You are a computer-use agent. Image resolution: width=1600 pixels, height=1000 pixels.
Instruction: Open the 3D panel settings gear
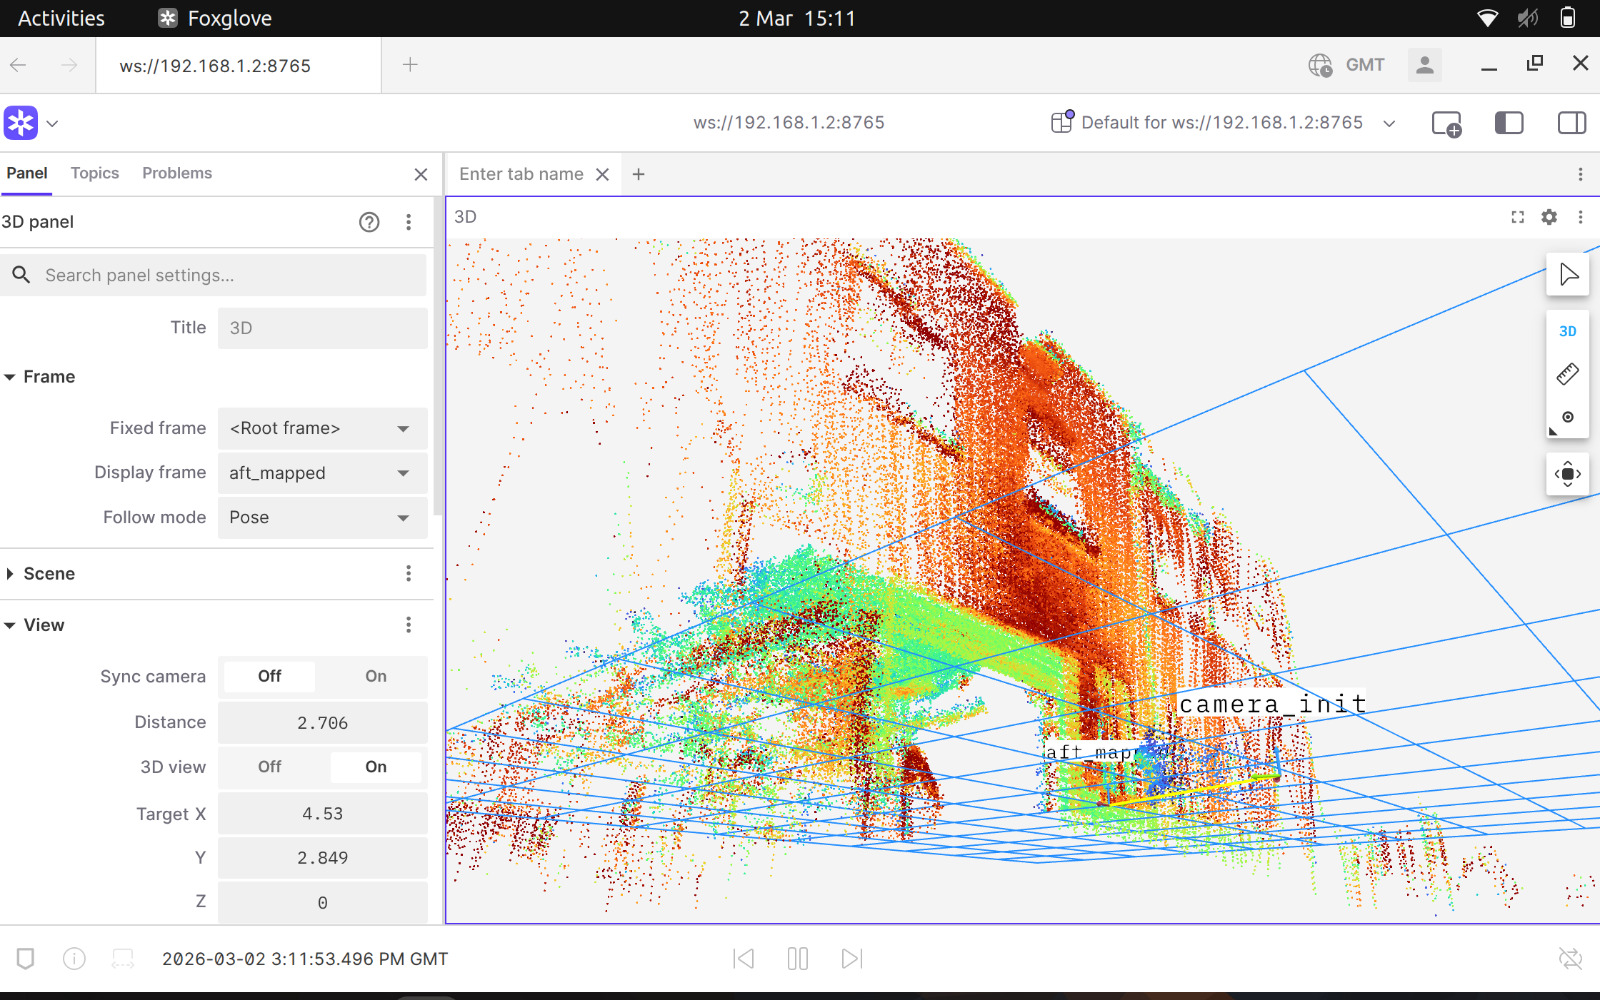pyautogui.click(x=1549, y=217)
